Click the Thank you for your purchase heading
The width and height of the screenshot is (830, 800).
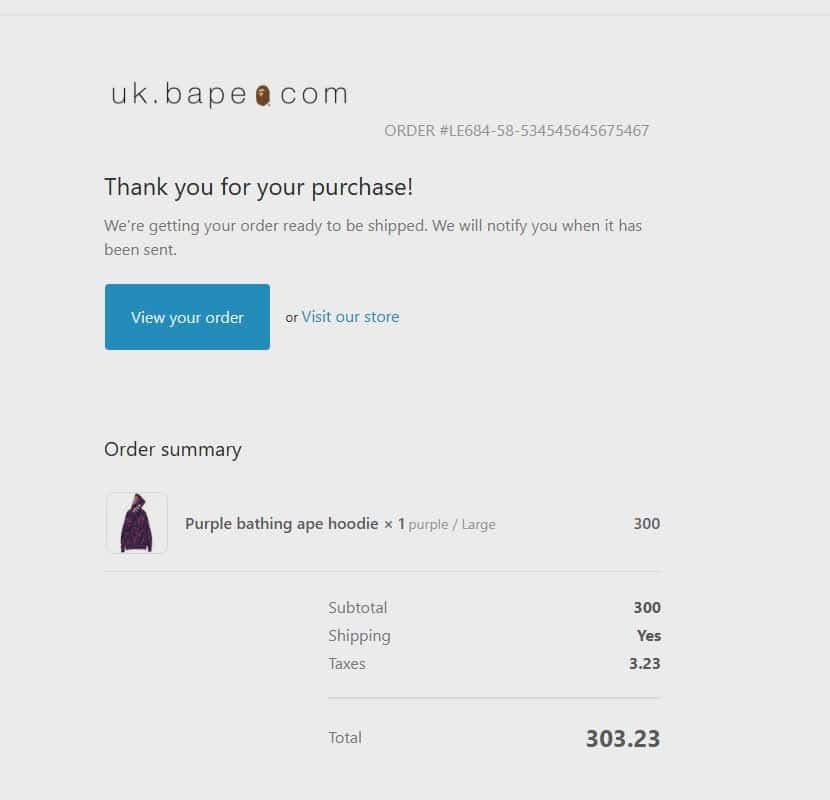point(258,187)
